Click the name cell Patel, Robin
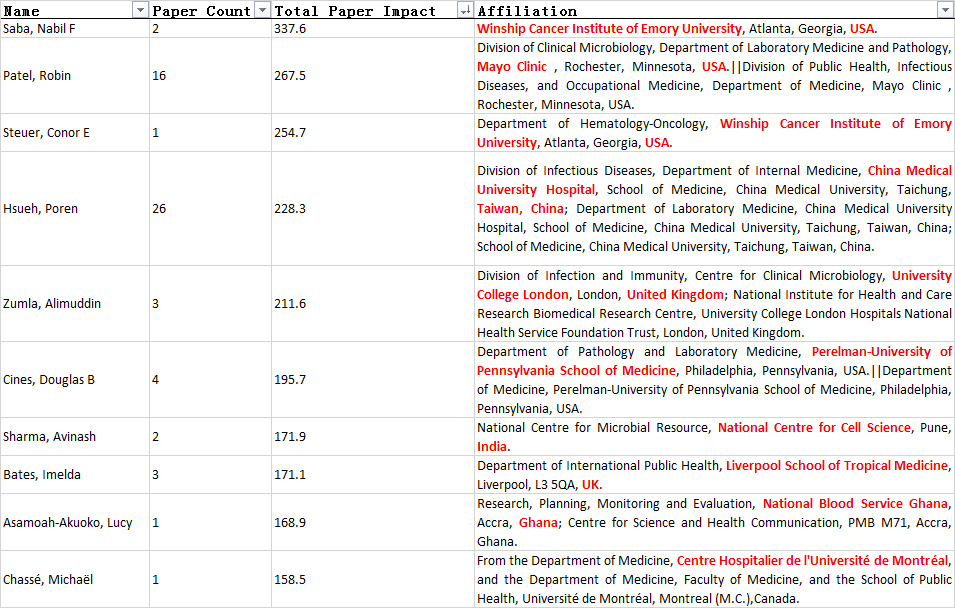This screenshot has width=955, height=608. click(75, 76)
